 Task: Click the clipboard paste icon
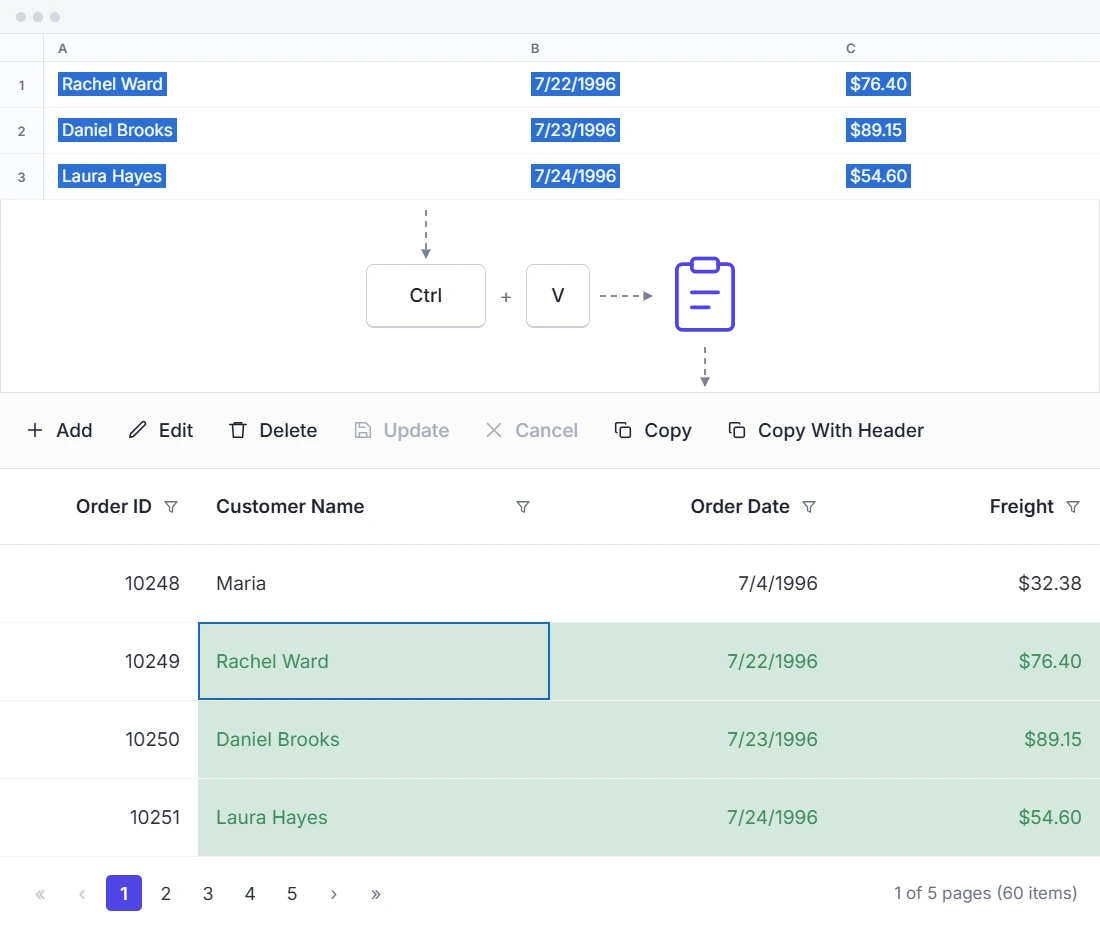click(704, 294)
